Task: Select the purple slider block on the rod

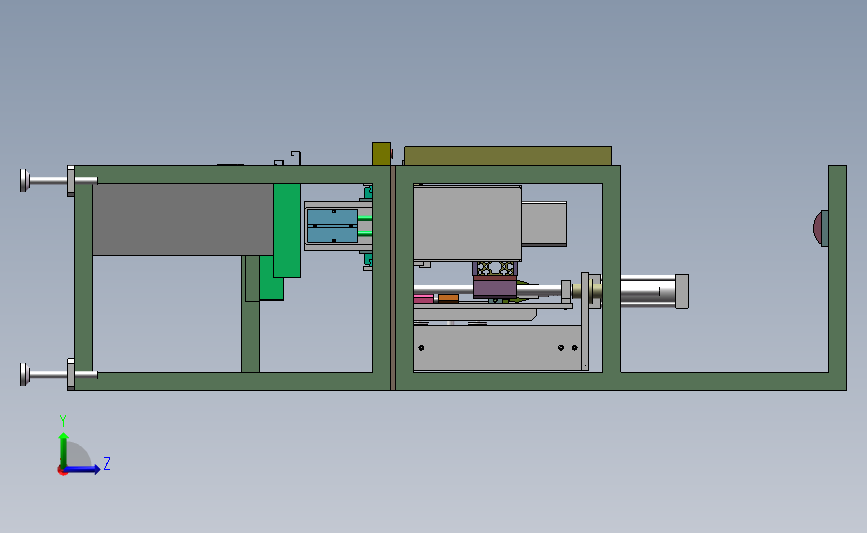Action: pos(495,287)
